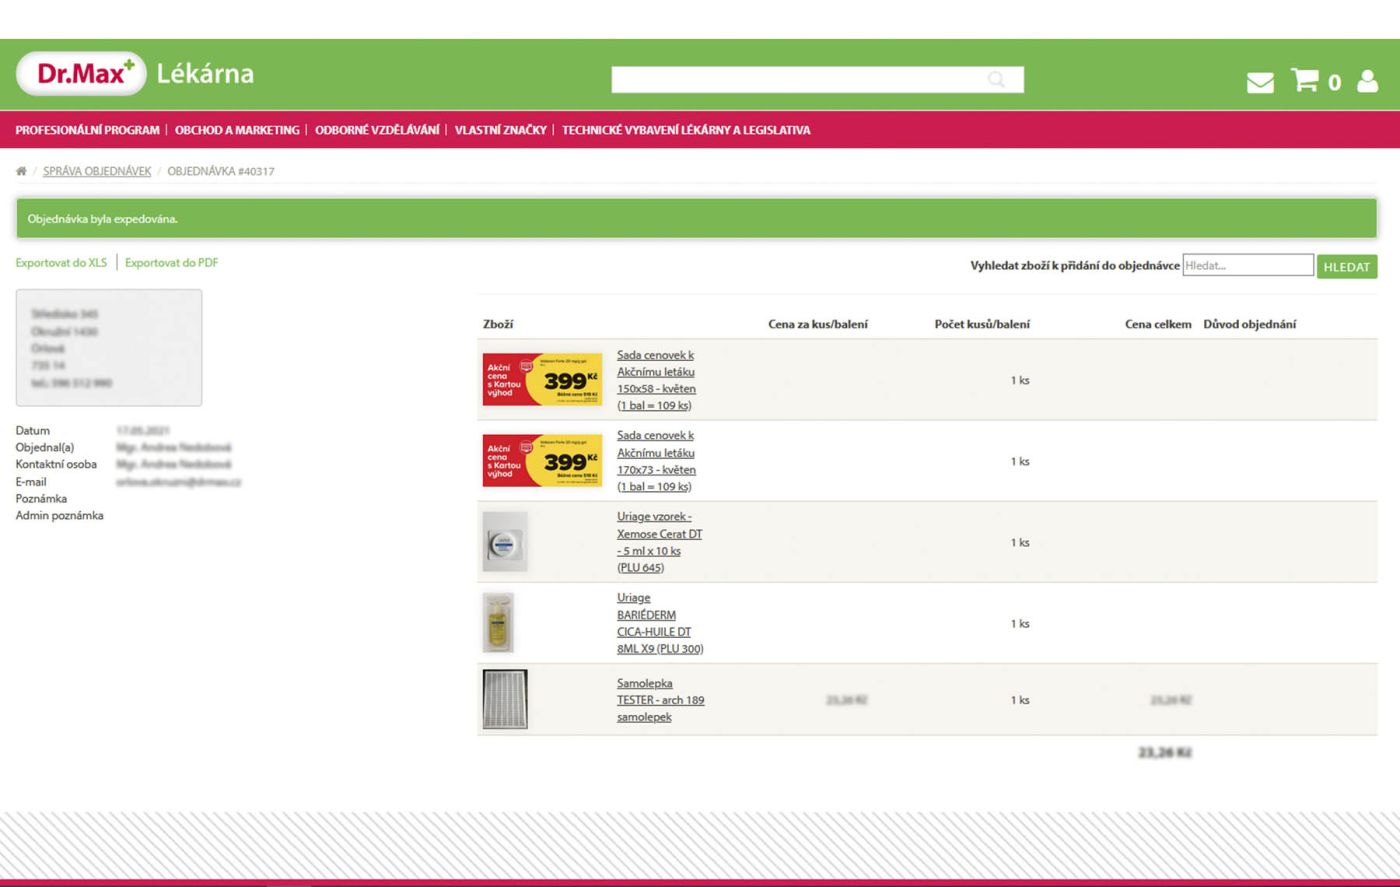Go to Správa objednávek breadcrumb
This screenshot has height=887, width=1400.
[x=97, y=171]
